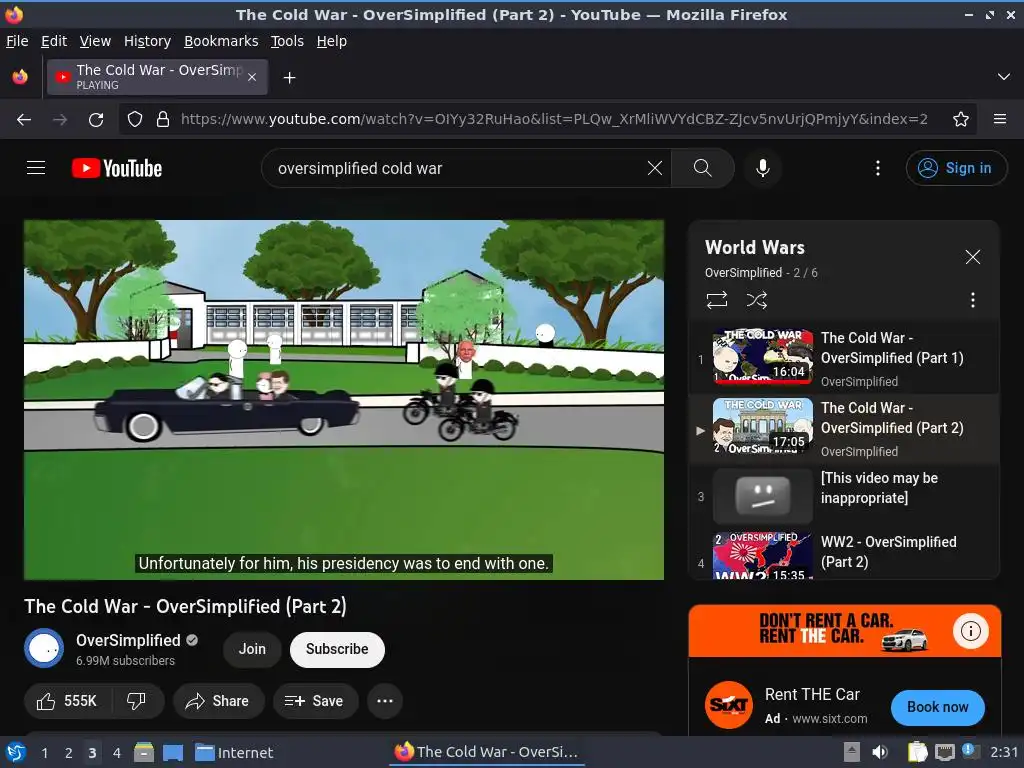1024x768 pixels.
Task: Open YouTube settings three-dot menu
Action: (878, 168)
